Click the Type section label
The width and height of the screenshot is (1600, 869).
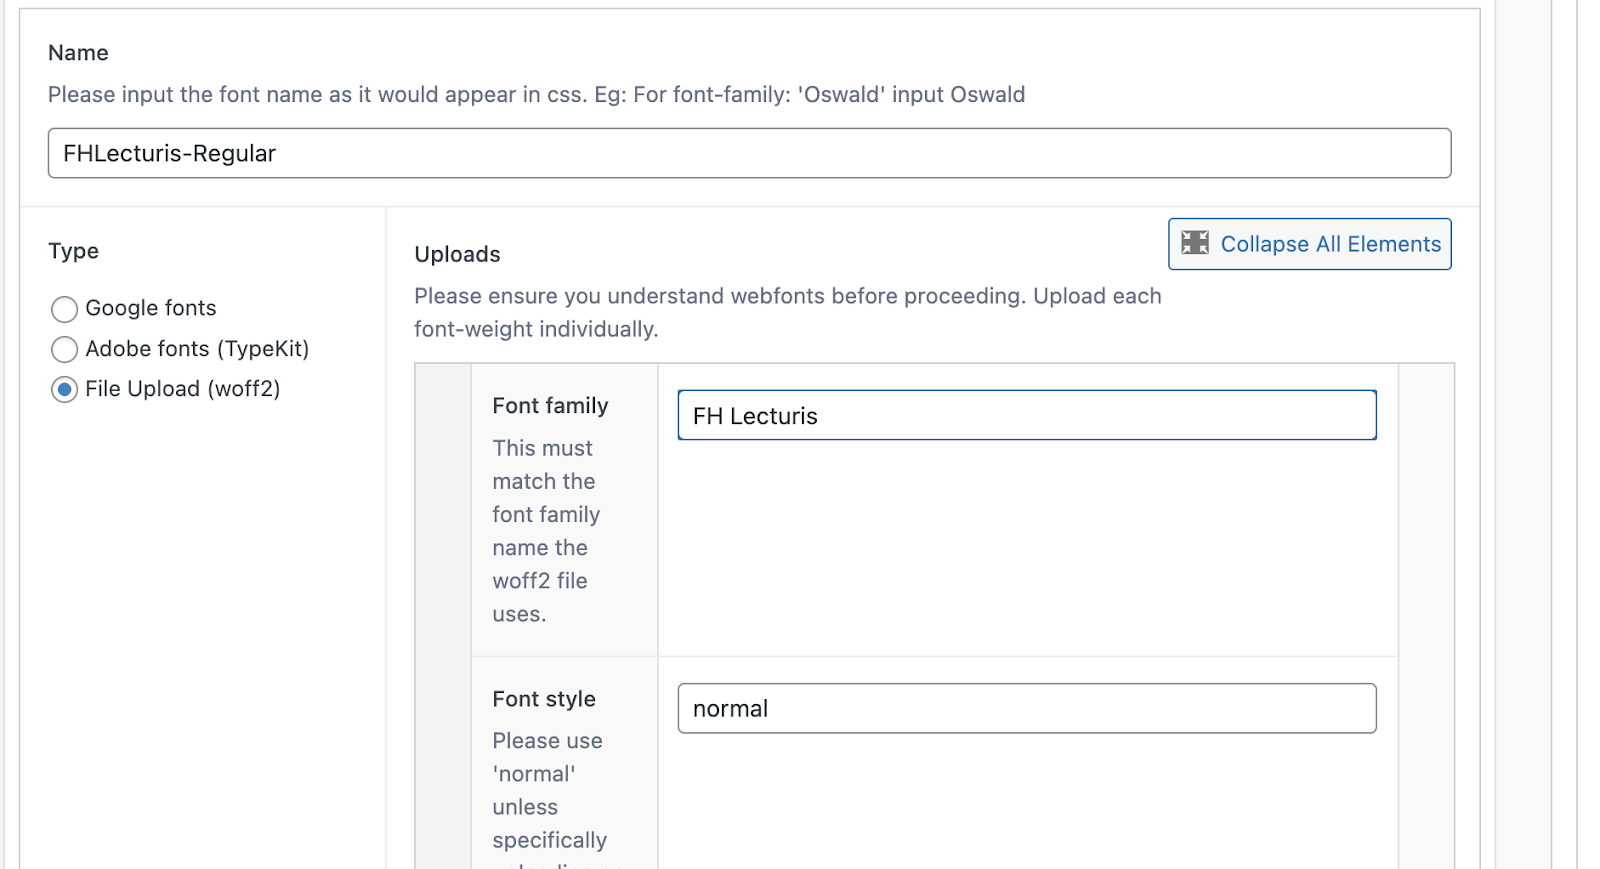[x=73, y=251]
